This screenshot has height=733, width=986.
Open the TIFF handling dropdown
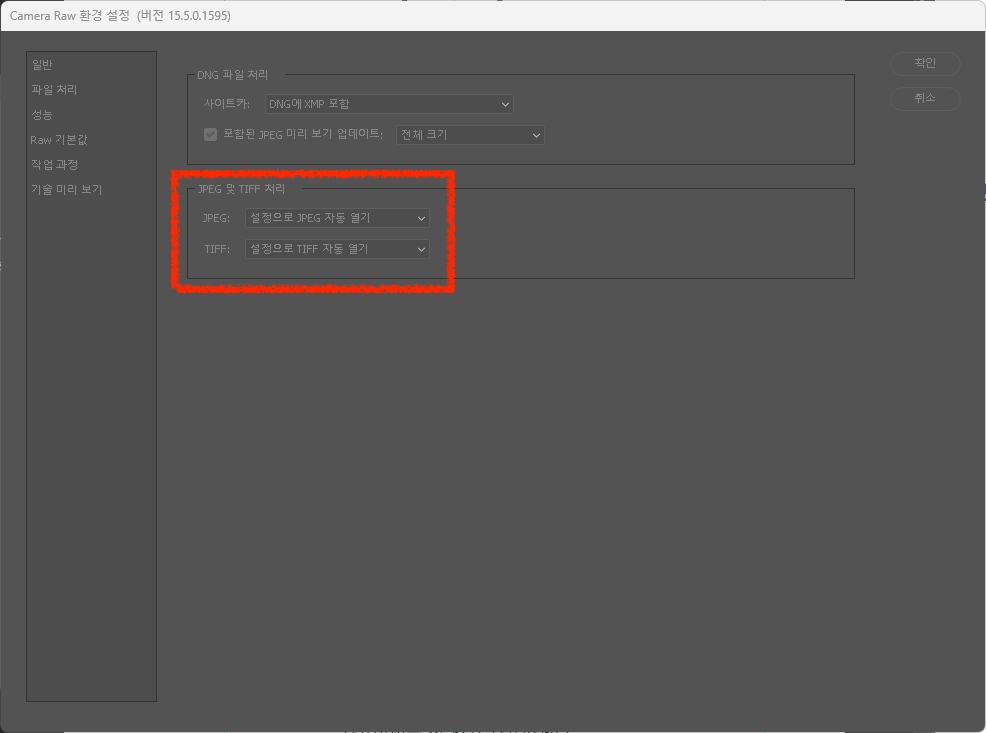pyautogui.click(x=337, y=249)
